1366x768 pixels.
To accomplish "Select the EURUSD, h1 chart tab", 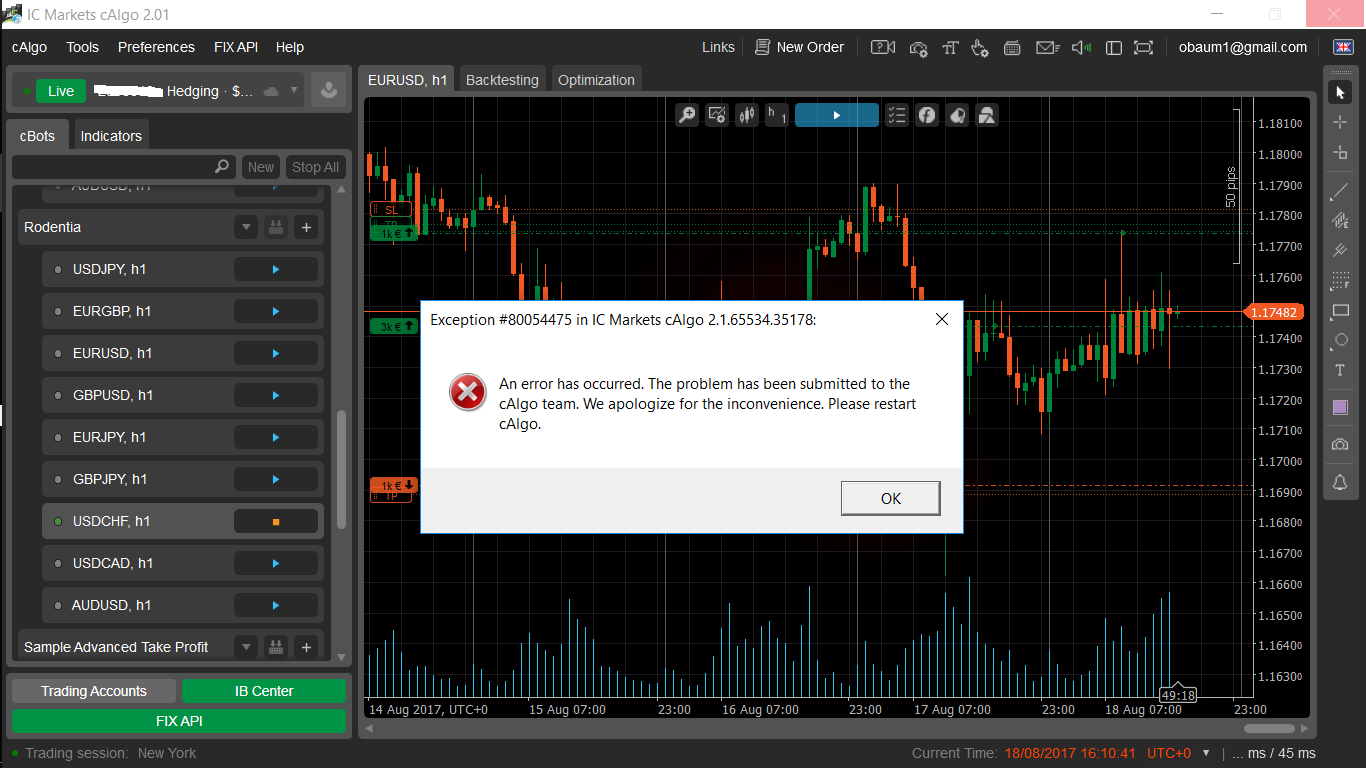I will [407, 80].
